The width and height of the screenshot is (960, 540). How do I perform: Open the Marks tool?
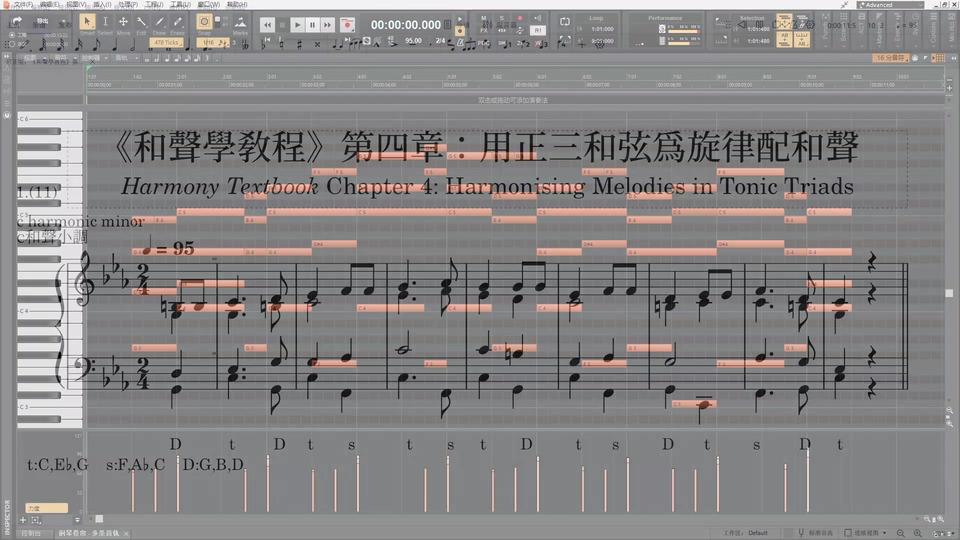tap(240, 23)
